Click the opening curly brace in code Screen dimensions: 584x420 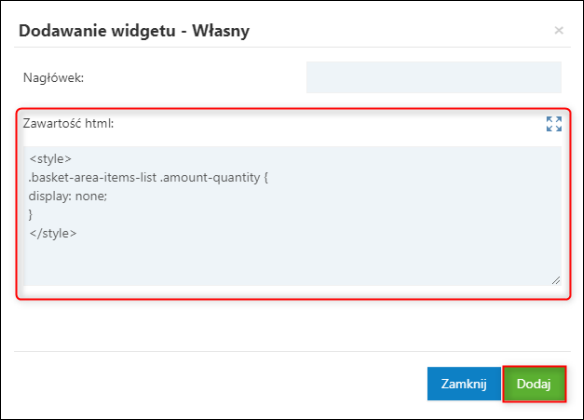(266, 178)
